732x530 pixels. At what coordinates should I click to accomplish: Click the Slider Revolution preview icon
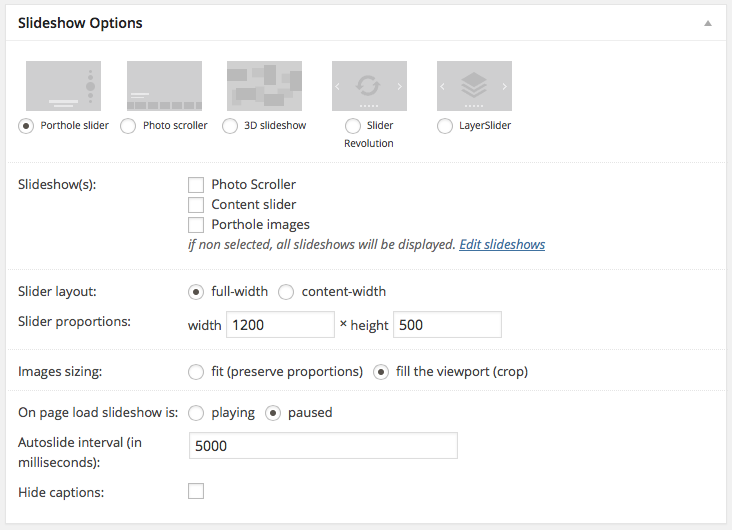(369, 86)
